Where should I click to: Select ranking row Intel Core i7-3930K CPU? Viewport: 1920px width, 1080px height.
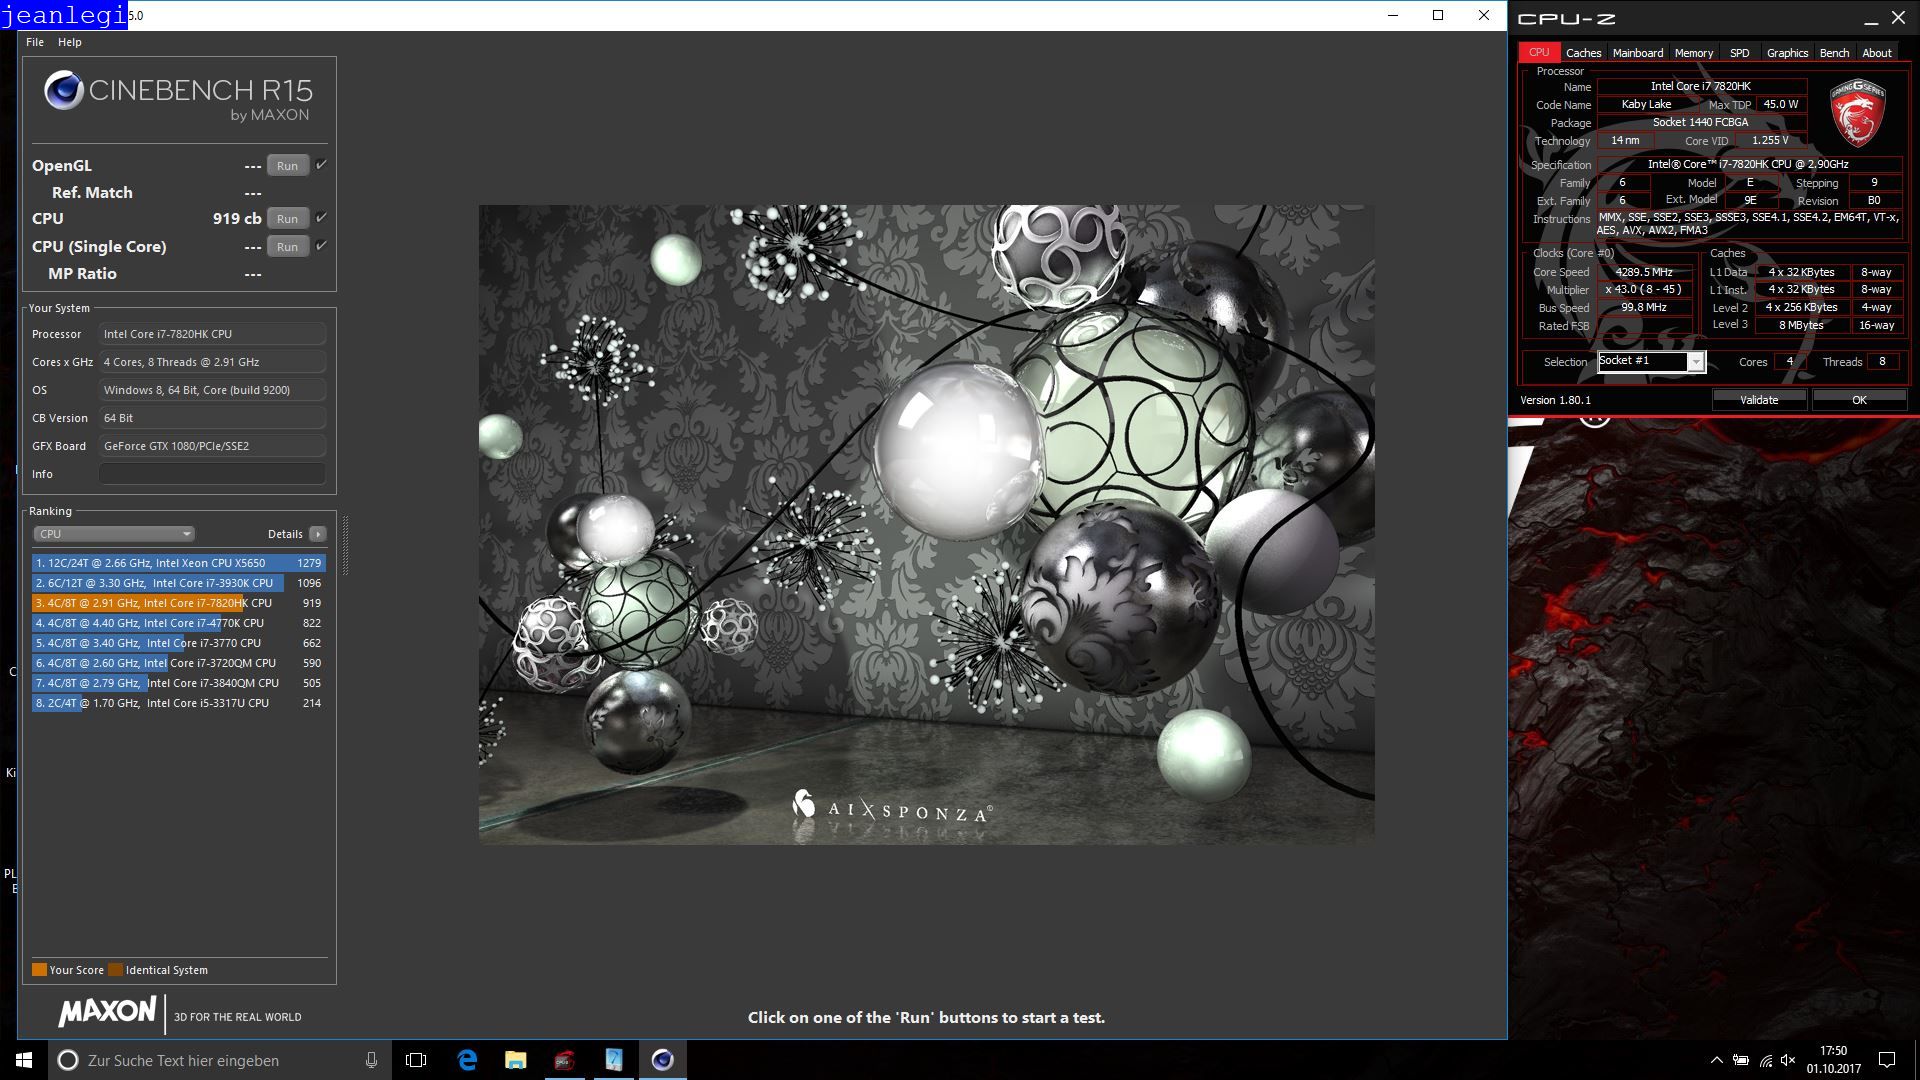point(178,583)
